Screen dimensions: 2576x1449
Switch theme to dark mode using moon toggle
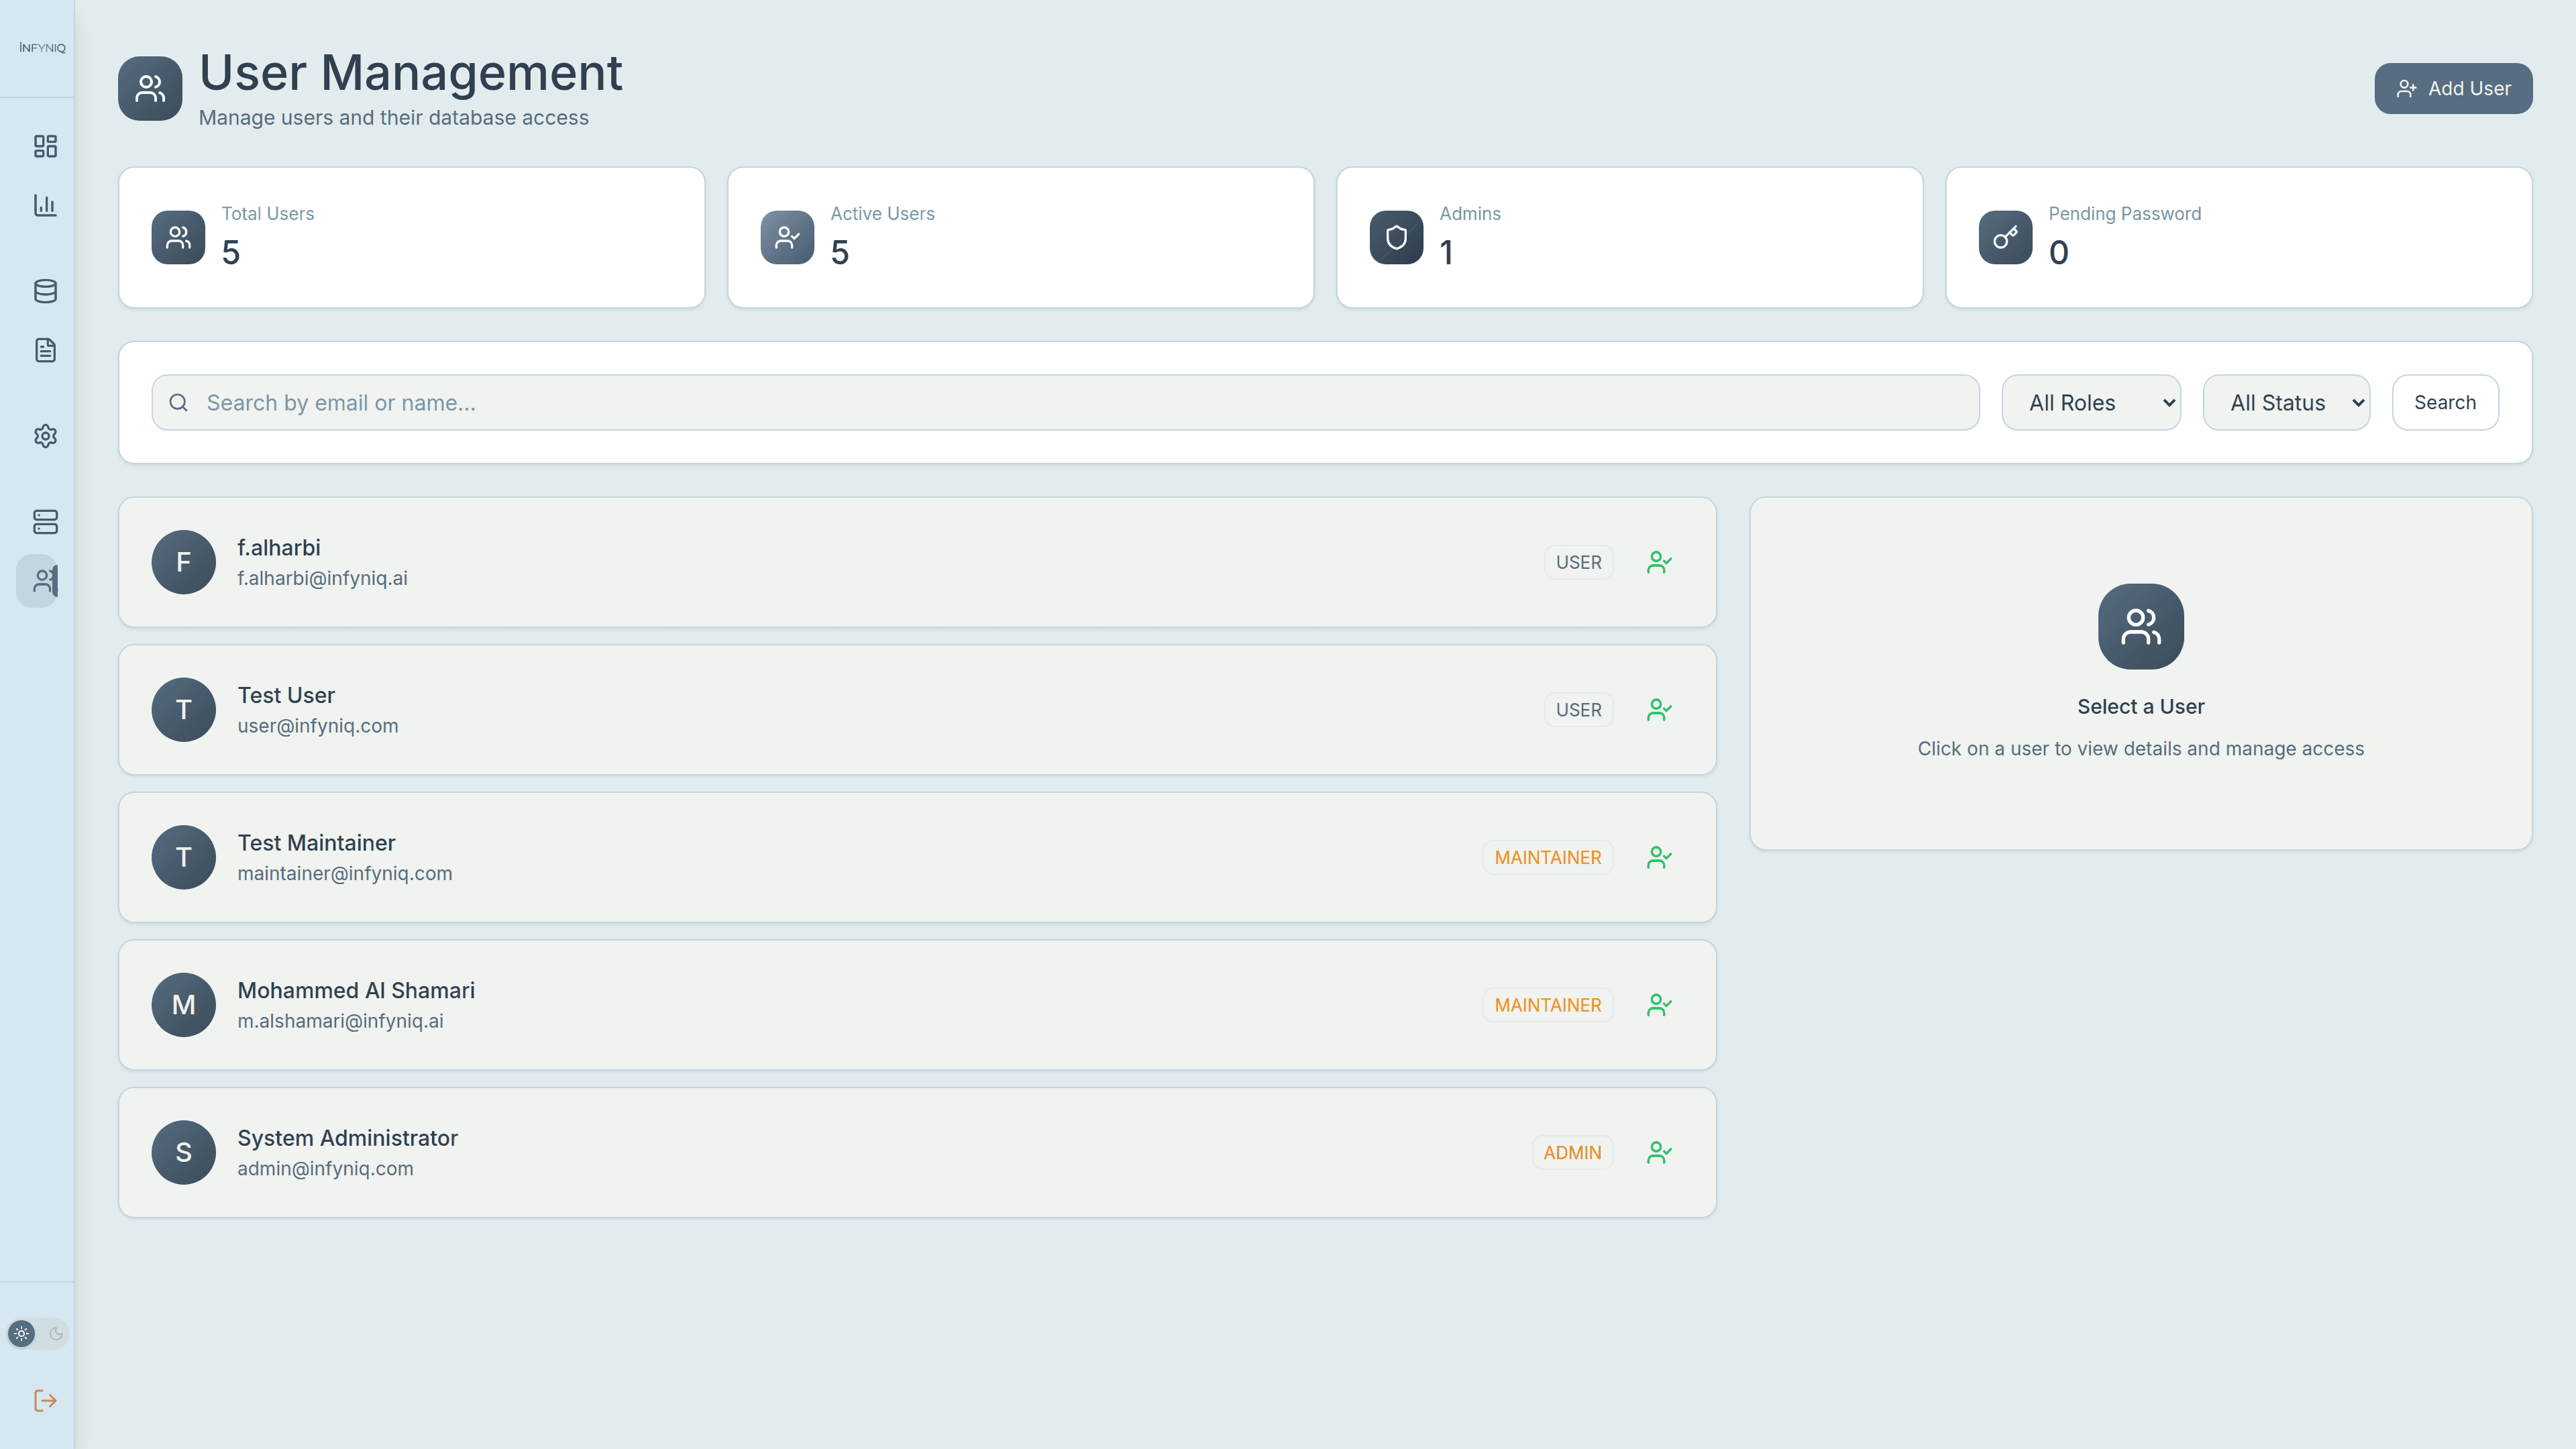tap(55, 1333)
